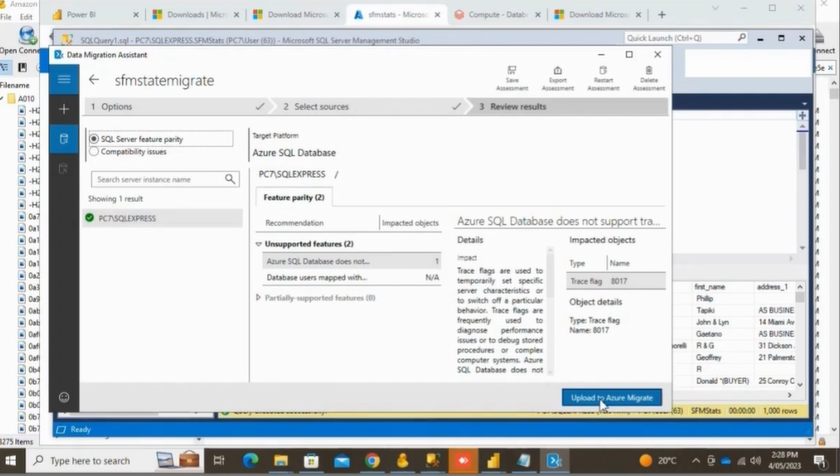Open Windows Start menu
This screenshot has width=840, height=476.
pos(11,460)
